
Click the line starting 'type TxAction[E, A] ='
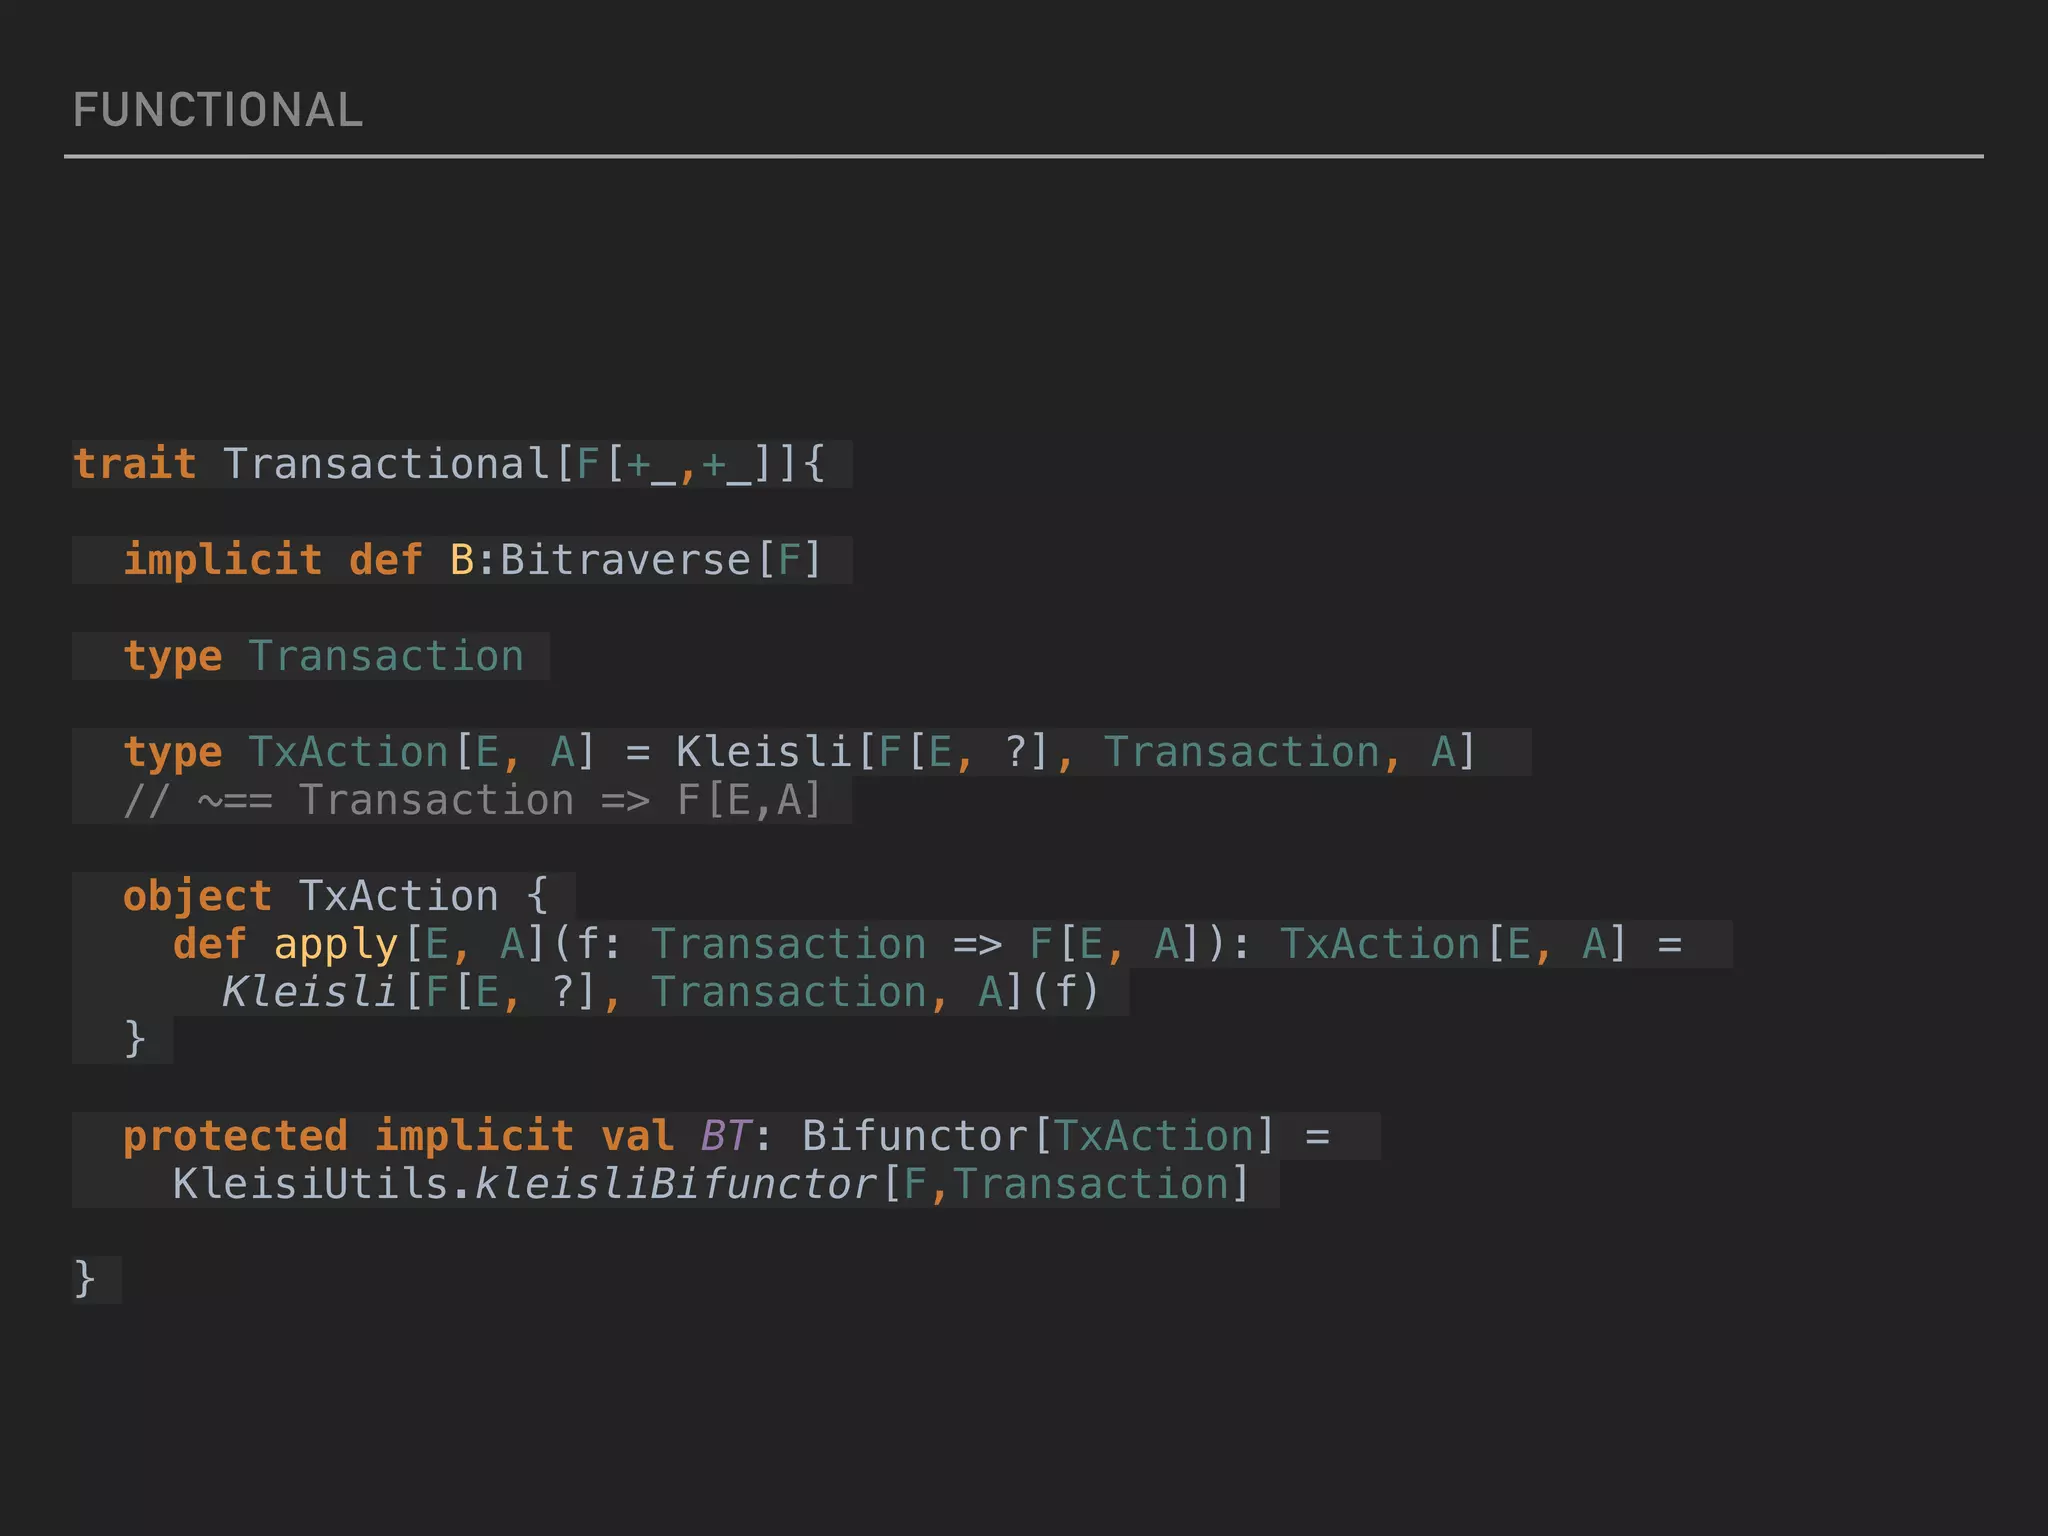799,752
